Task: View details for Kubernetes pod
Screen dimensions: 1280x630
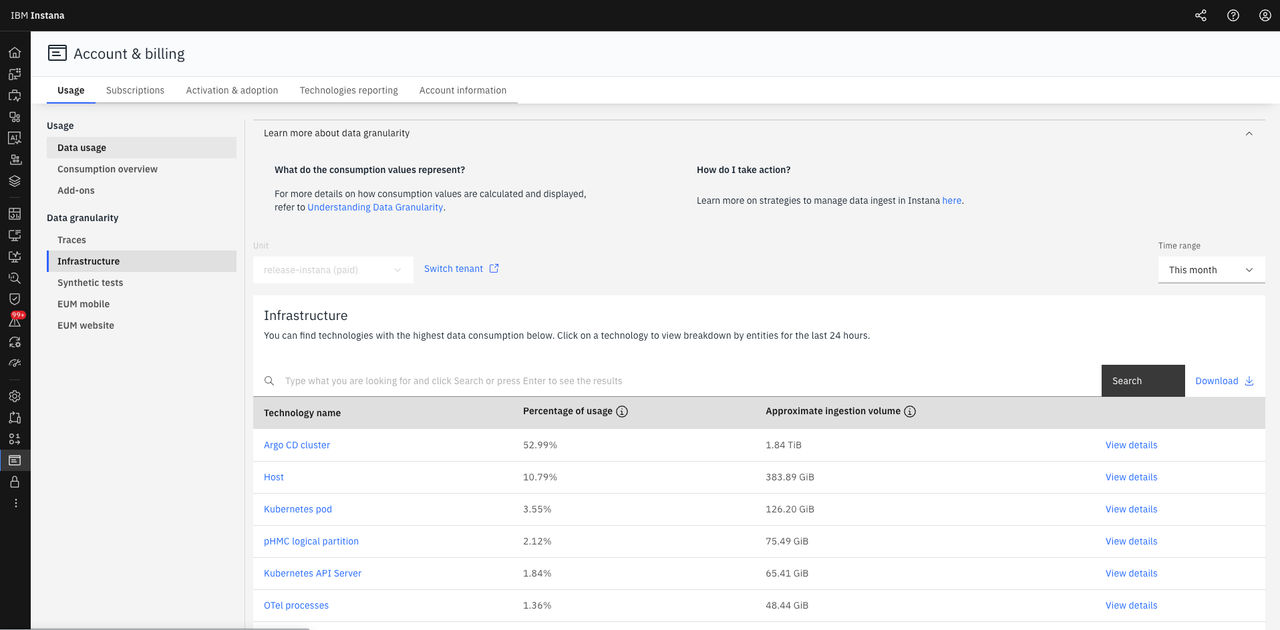Action: 1131,509
